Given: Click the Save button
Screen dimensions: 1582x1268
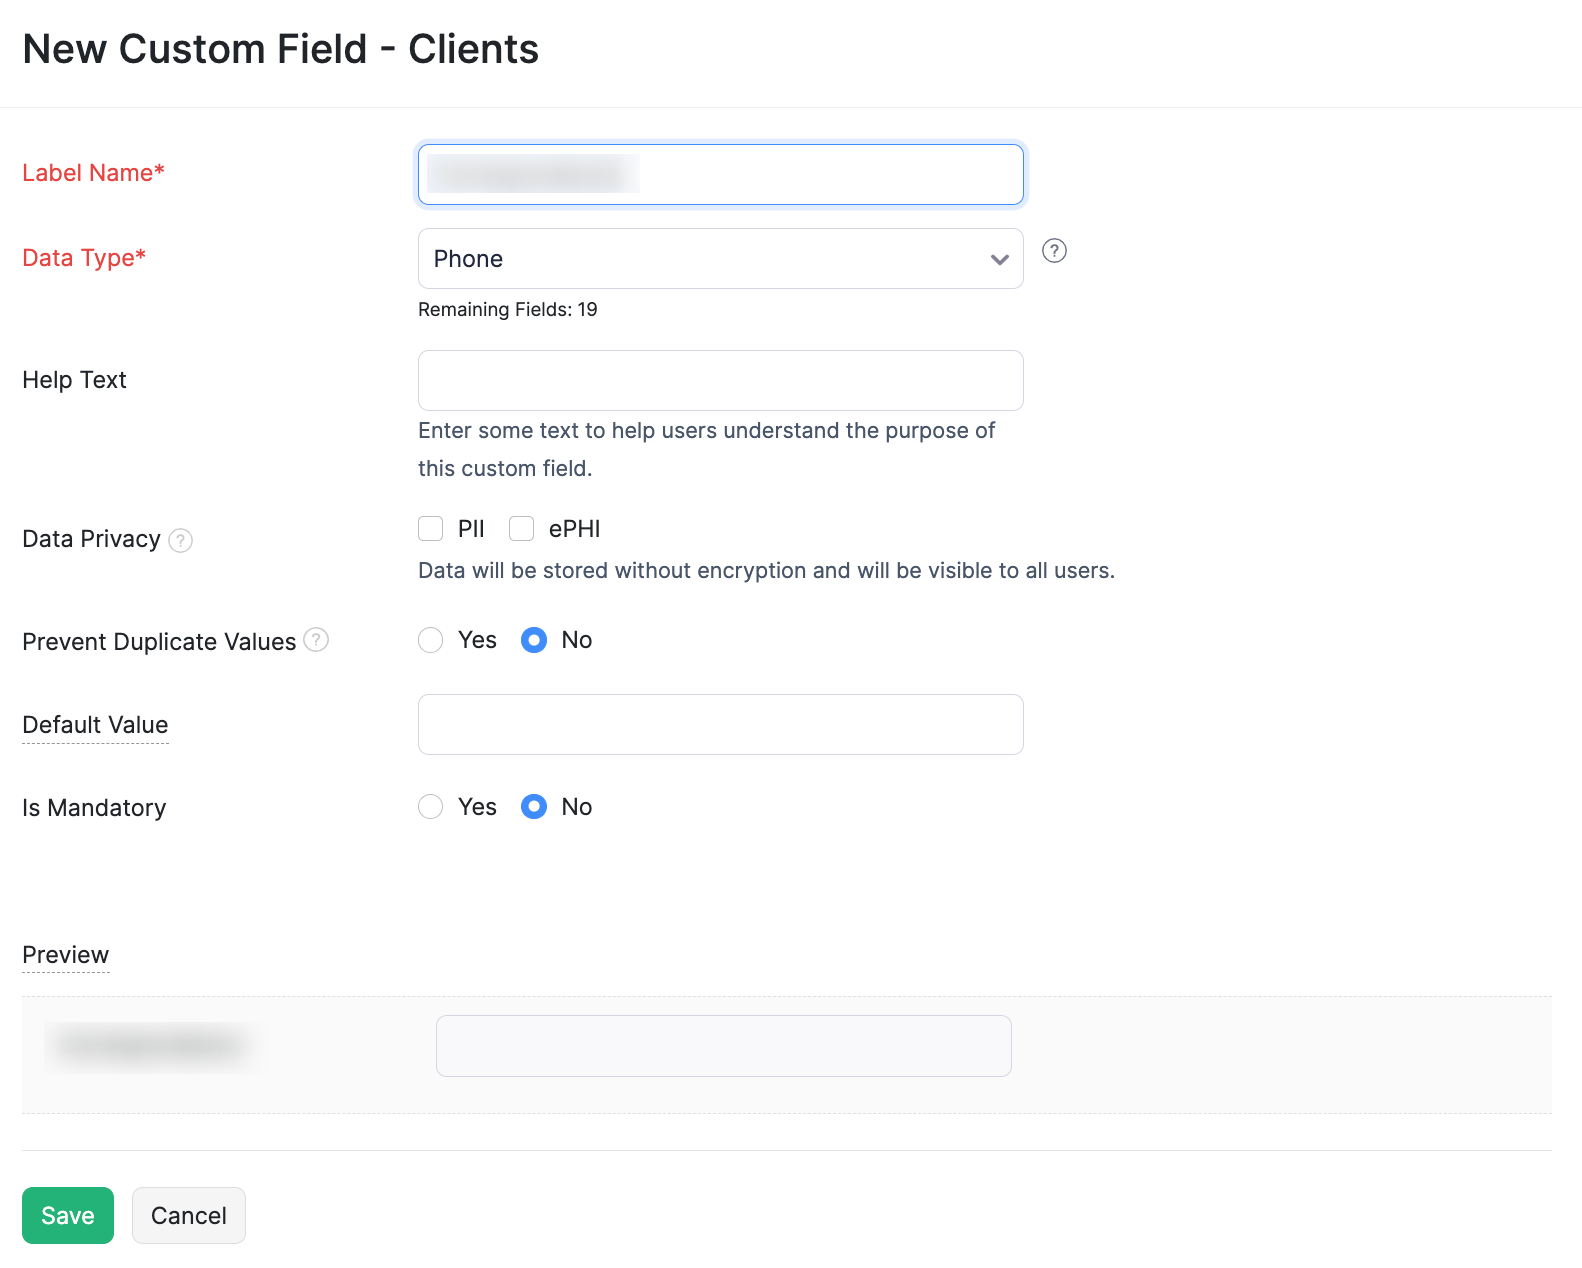Looking at the screenshot, I should tap(68, 1216).
